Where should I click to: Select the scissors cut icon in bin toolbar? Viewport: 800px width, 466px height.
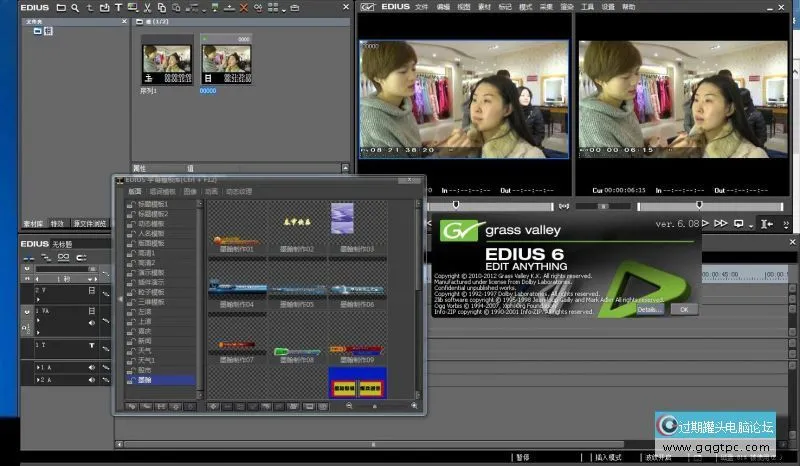pos(147,8)
